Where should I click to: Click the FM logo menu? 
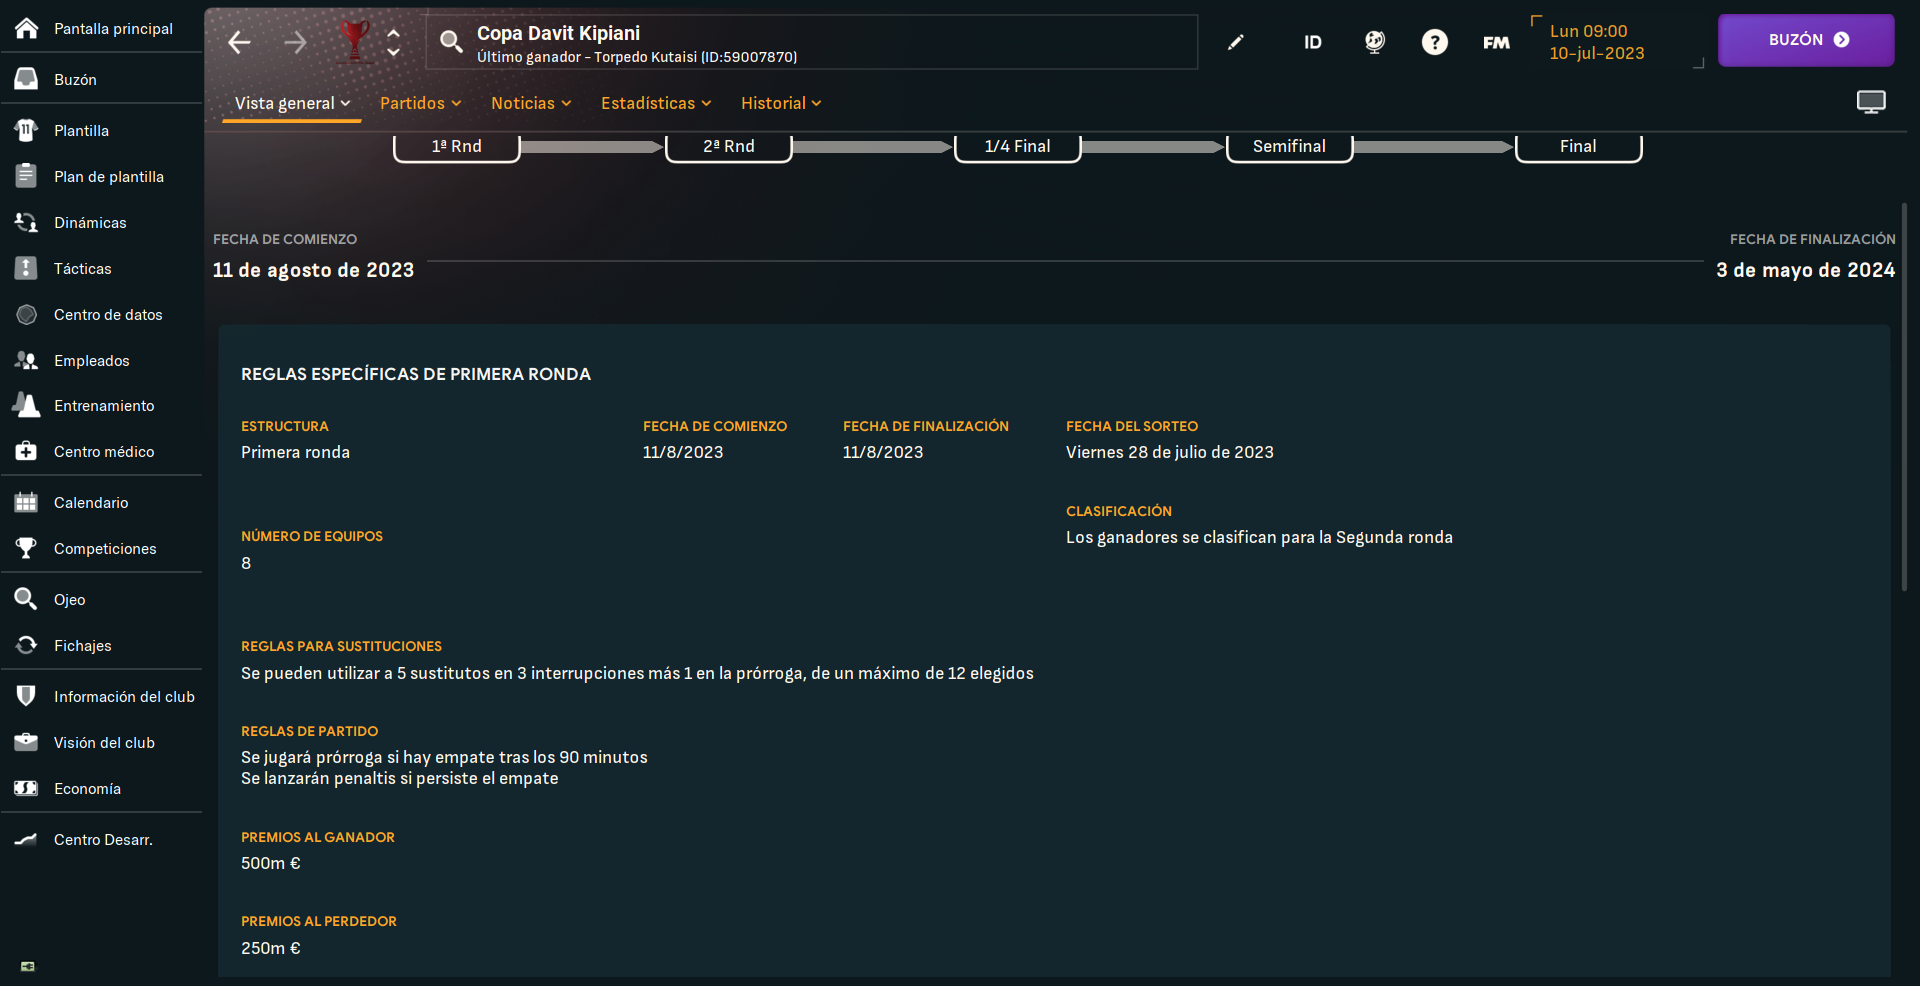(x=1496, y=42)
